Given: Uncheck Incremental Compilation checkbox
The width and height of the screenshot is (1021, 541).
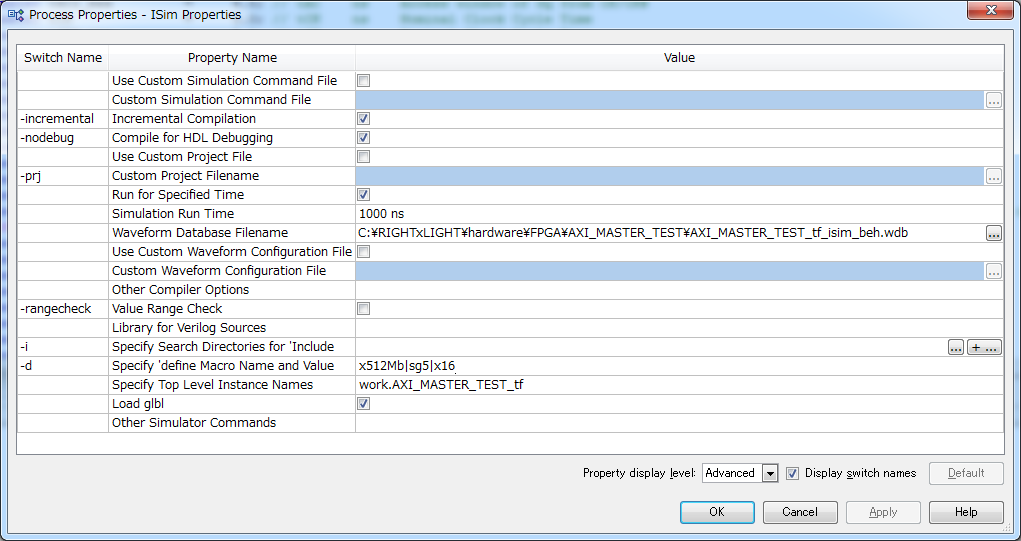Looking at the screenshot, I should [x=364, y=118].
